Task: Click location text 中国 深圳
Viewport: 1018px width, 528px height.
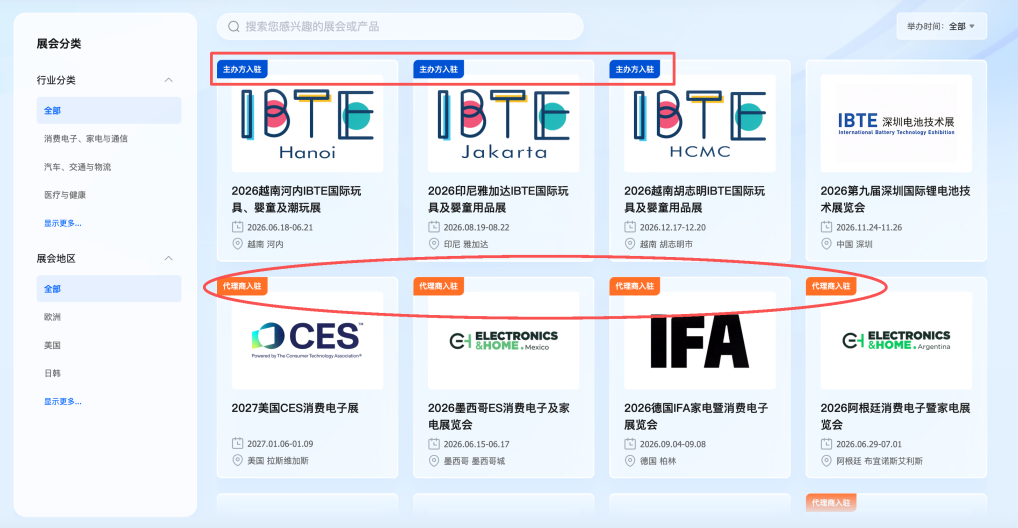Action: click(854, 244)
